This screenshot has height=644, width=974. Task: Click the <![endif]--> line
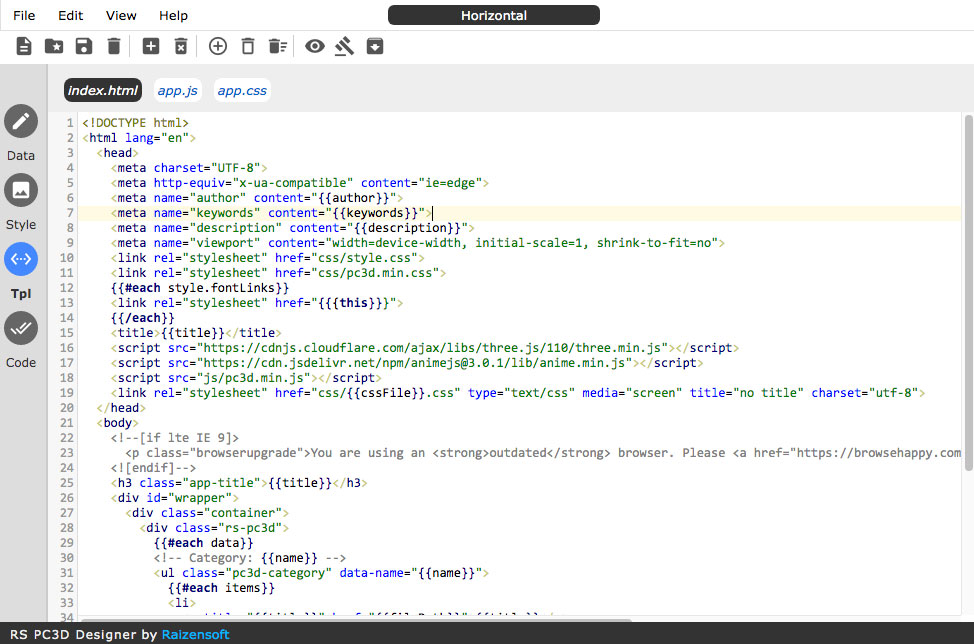(153, 468)
